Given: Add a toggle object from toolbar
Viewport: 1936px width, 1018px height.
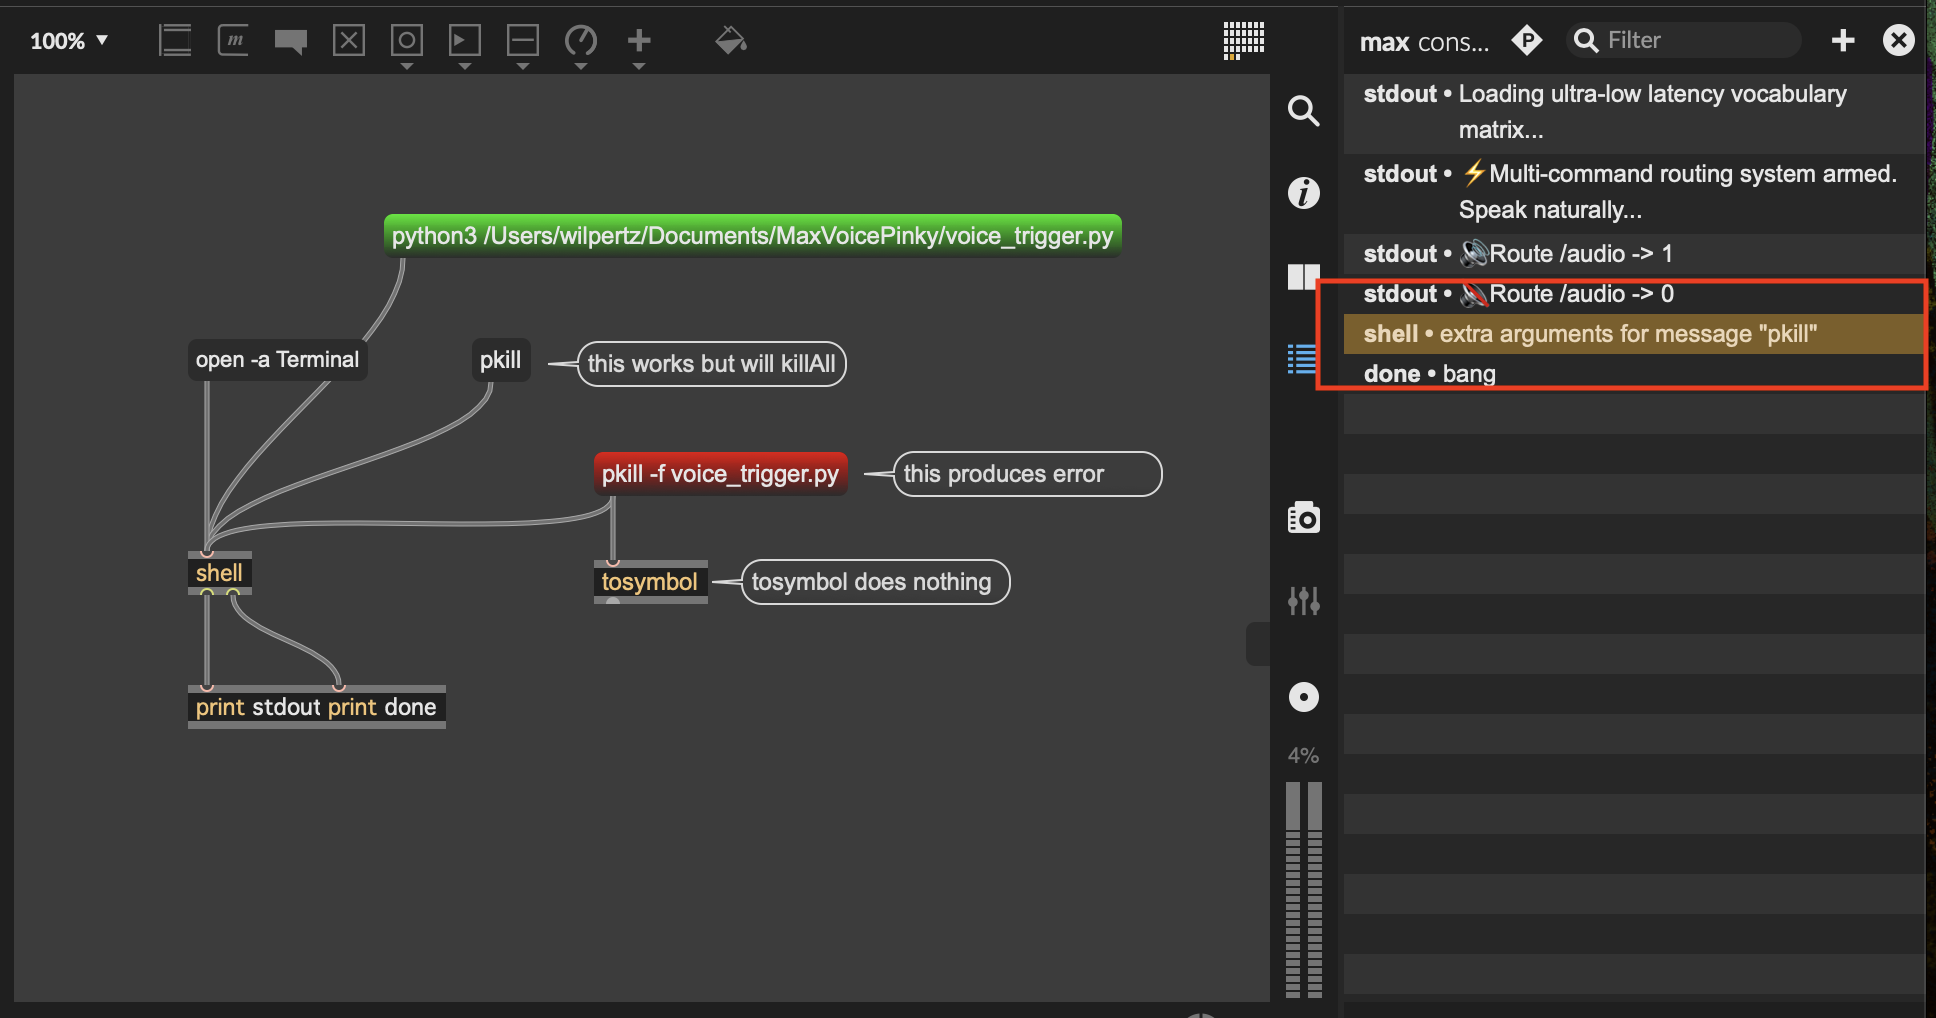Looking at the screenshot, I should (x=348, y=41).
